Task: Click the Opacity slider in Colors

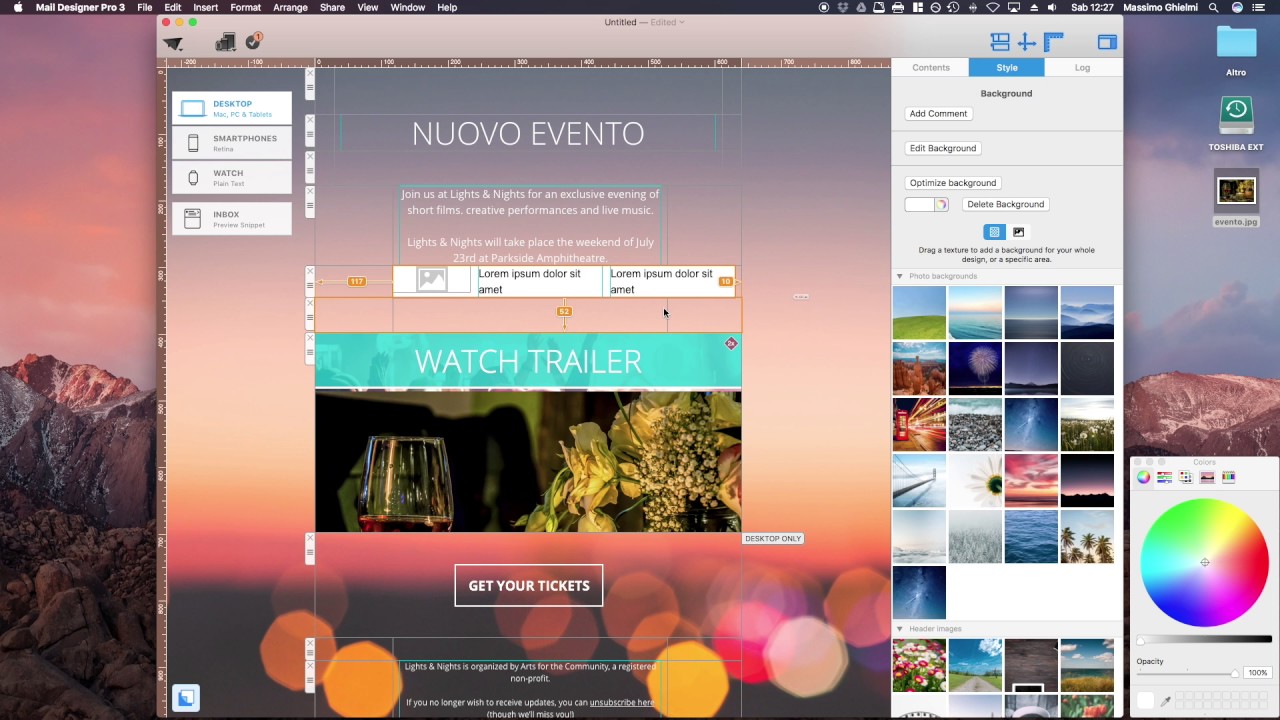Action: tap(1187, 673)
